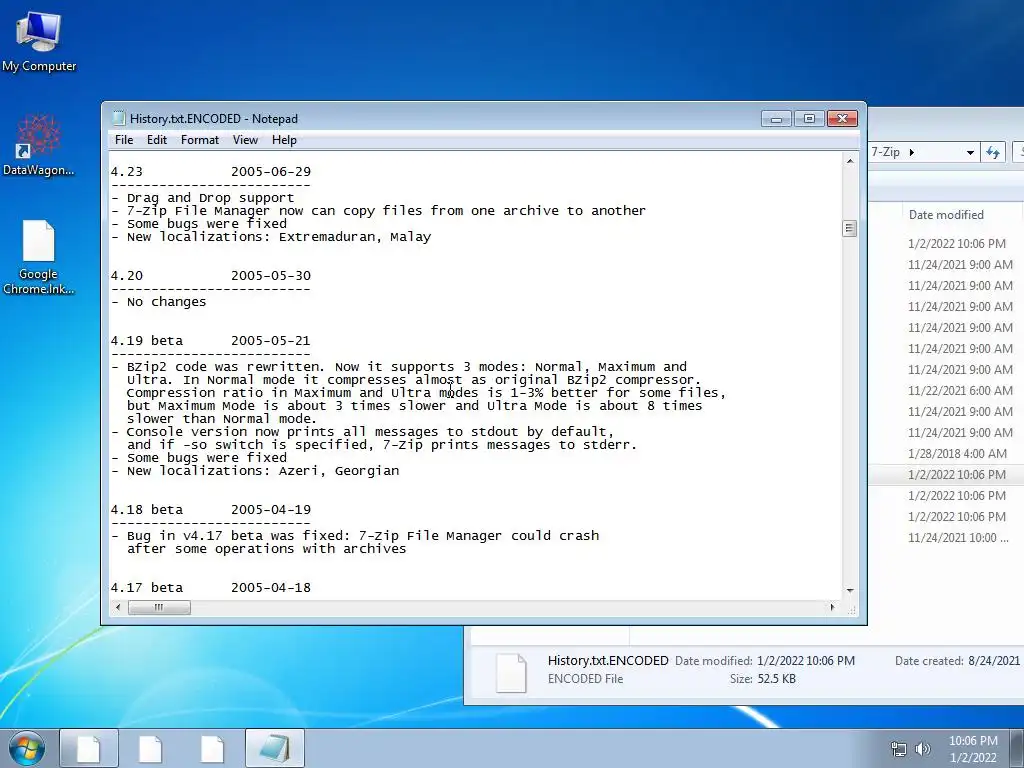
Task: Sort by Date modified column in Explorer
Action: coord(946,215)
